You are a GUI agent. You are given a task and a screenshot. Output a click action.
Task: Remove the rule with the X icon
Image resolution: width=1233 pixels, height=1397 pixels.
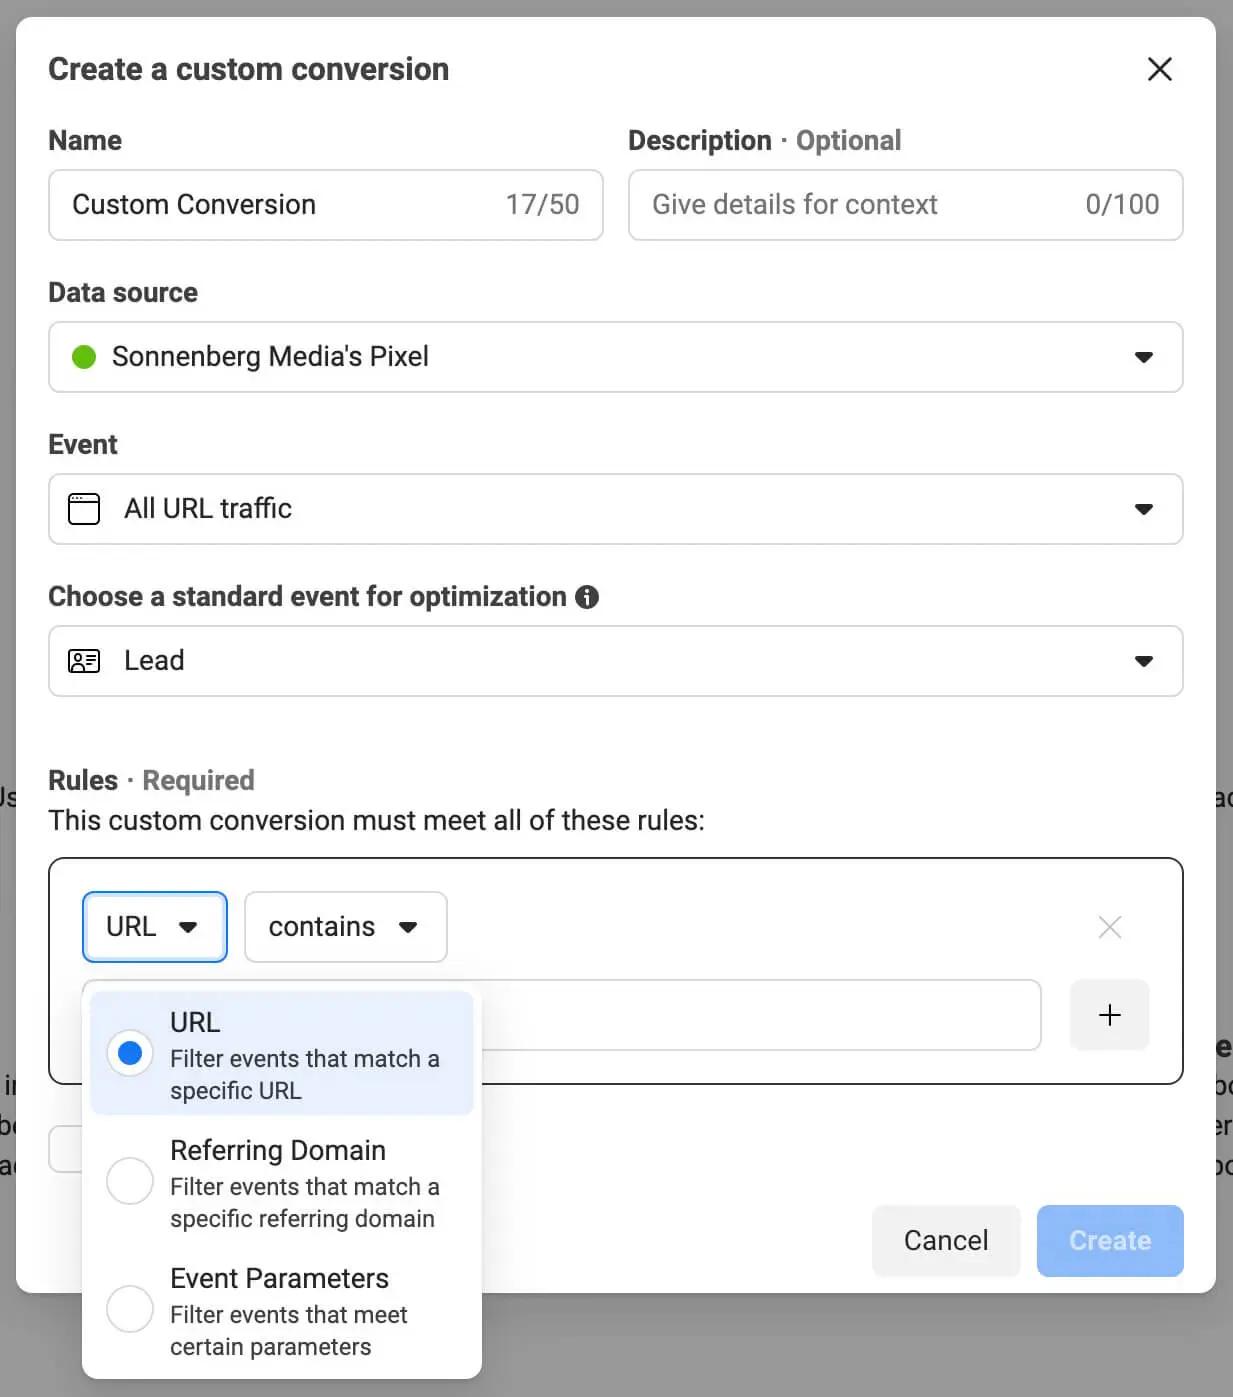point(1109,927)
